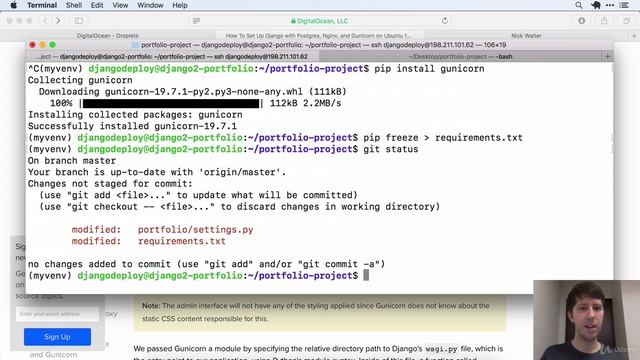This screenshot has width=640, height=360.
Task: Open the Apple menu
Action: click(x=13, y=5)
